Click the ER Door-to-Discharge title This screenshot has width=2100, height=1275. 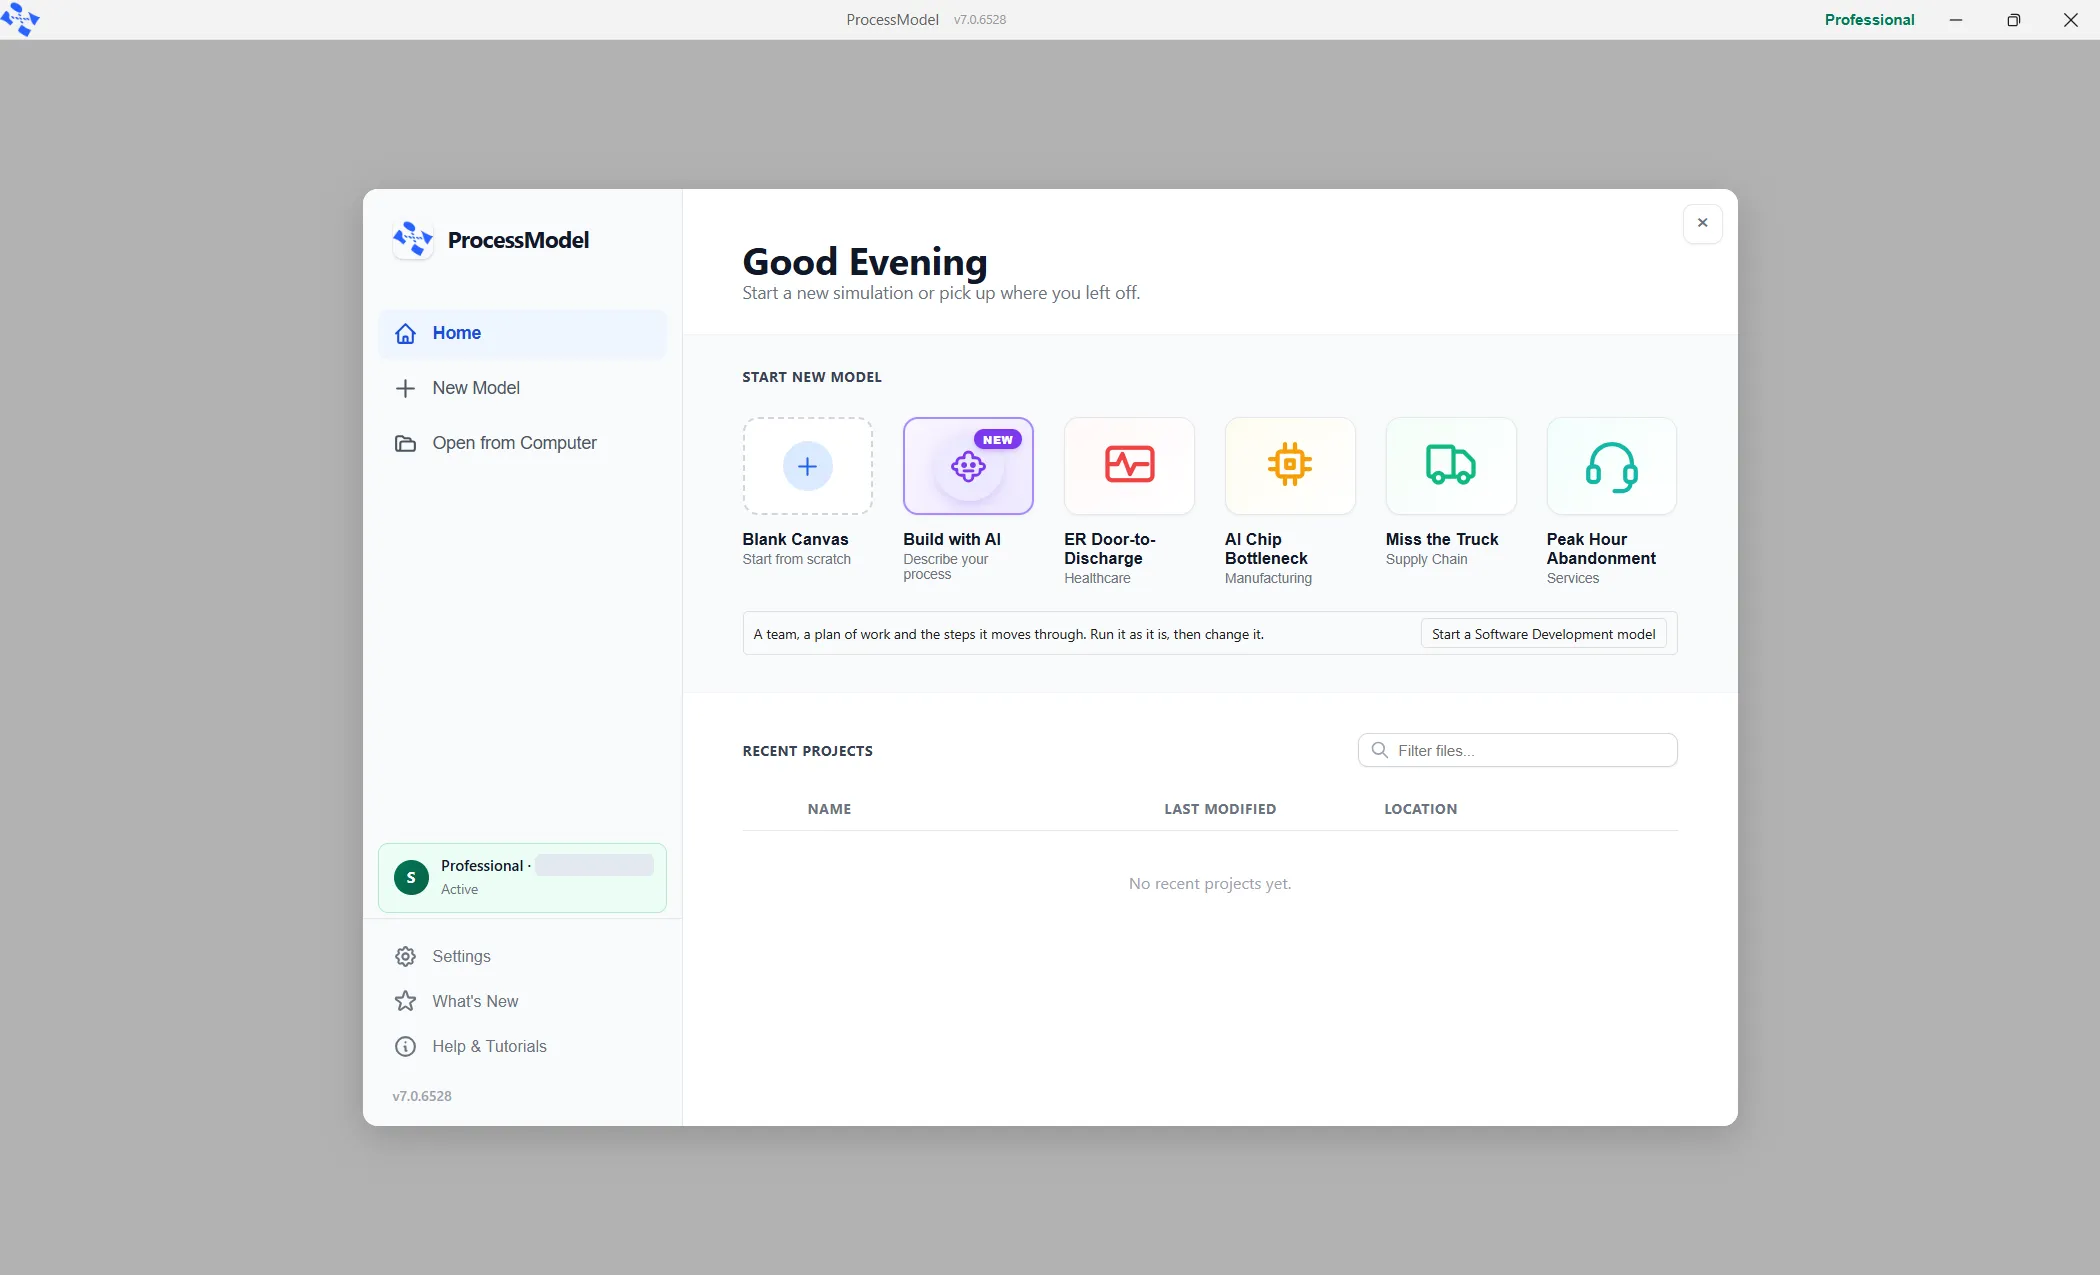coord(1110,548)
